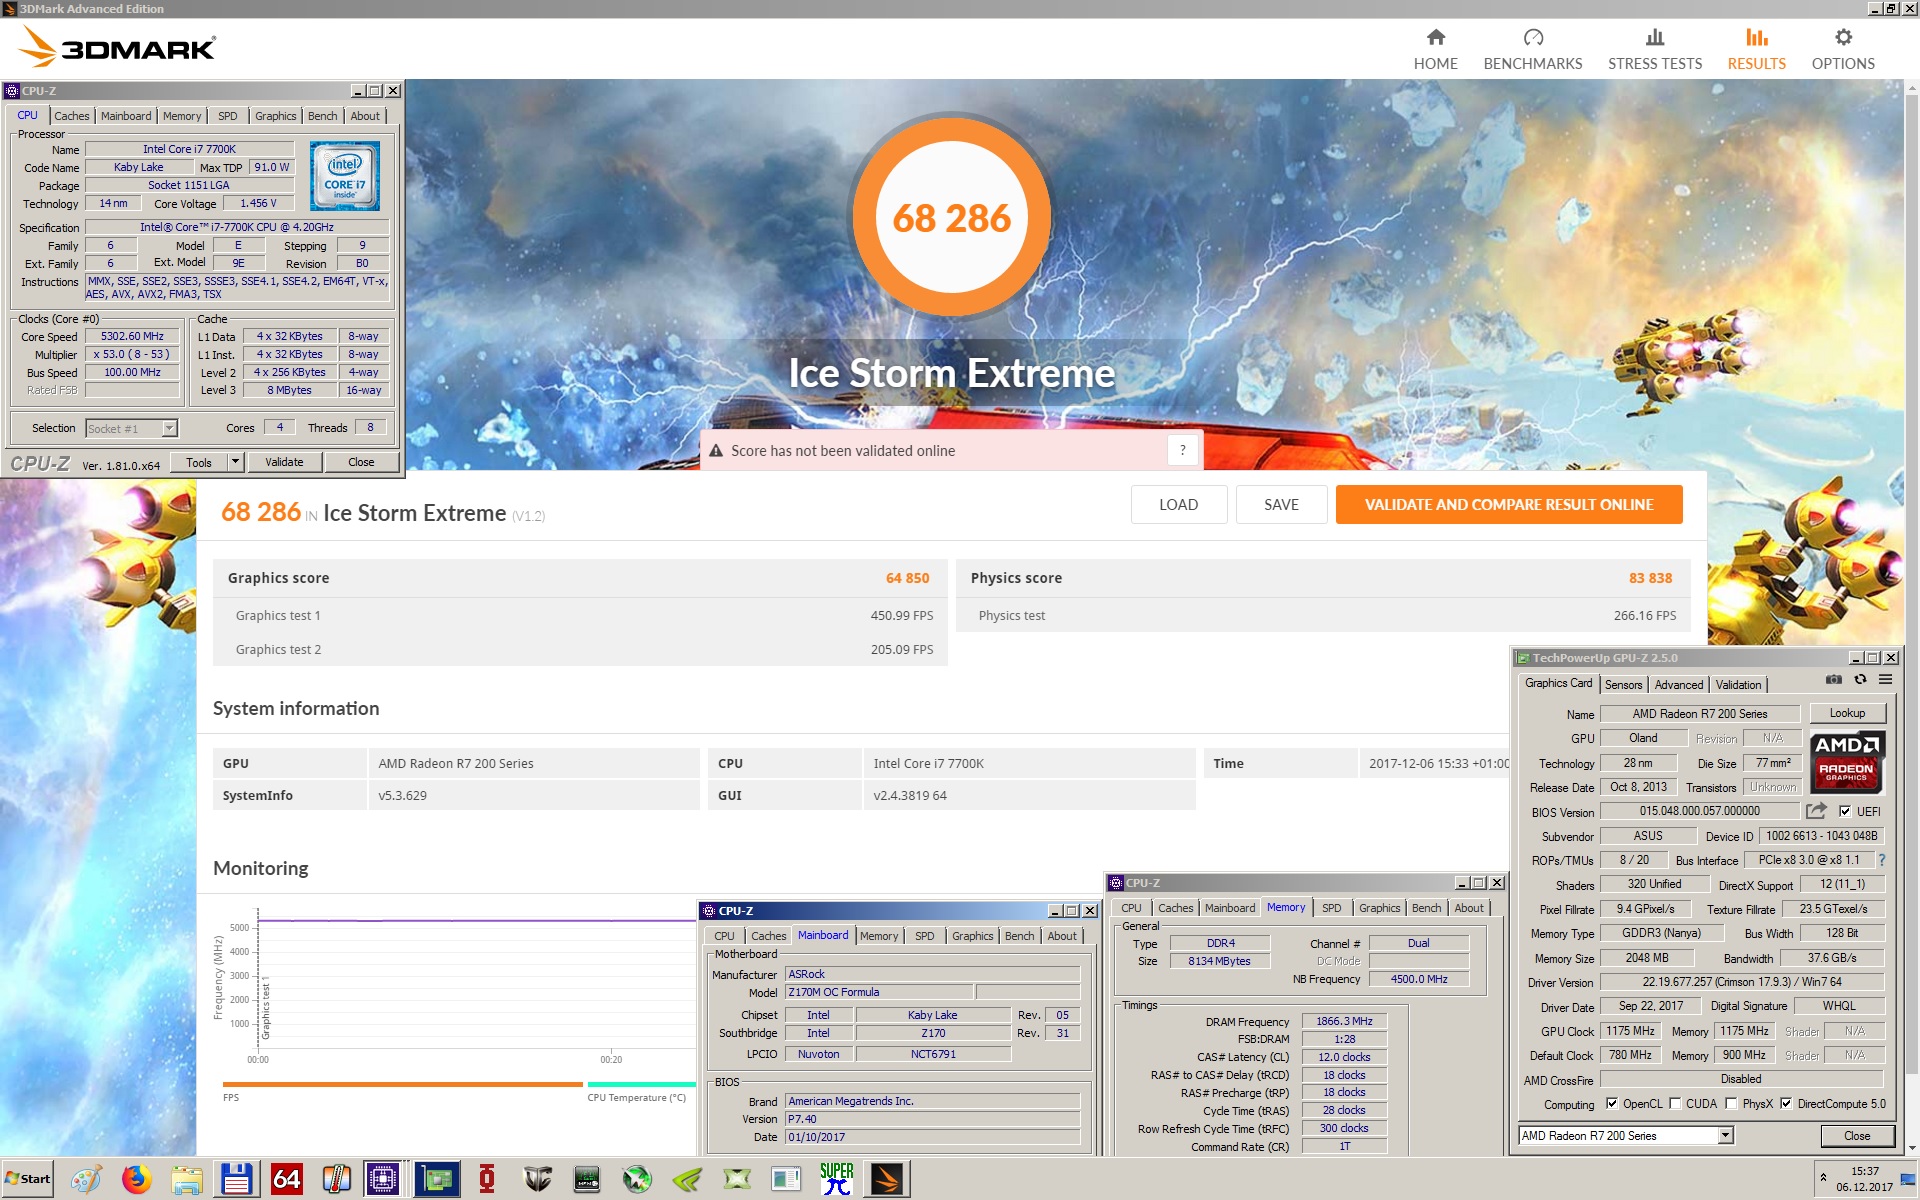This screenshot has height=1200, width=1920.
Task: Click the Lookup button in GPU-Z
Action: pyautogui.click(x=1847, y=713)
